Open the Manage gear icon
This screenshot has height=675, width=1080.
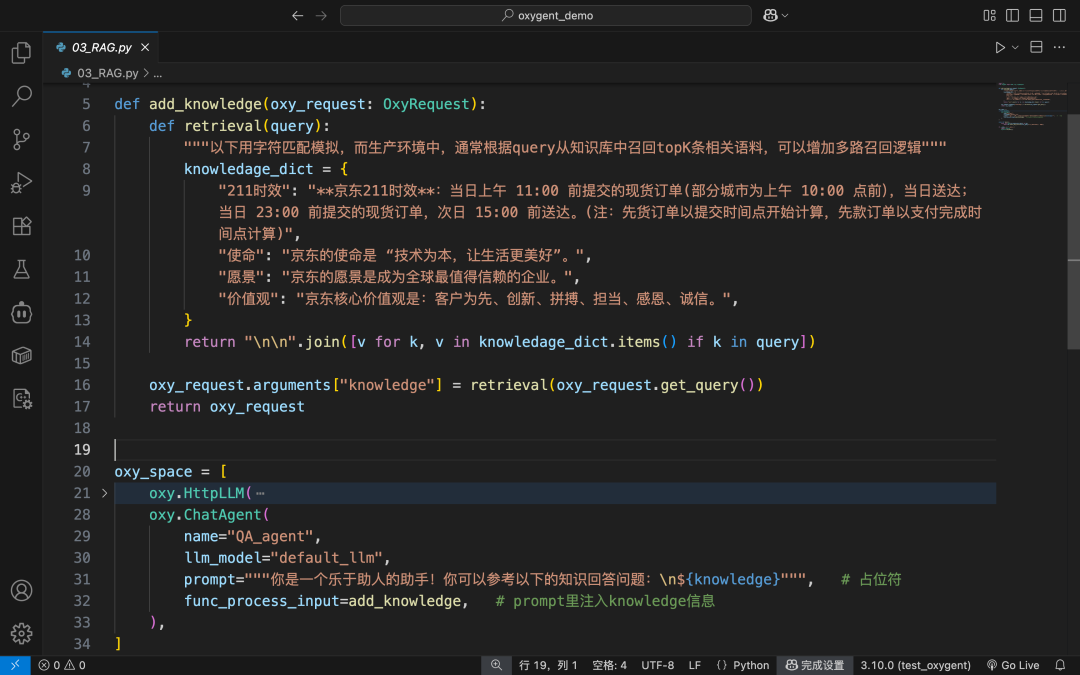coord(21,634)
